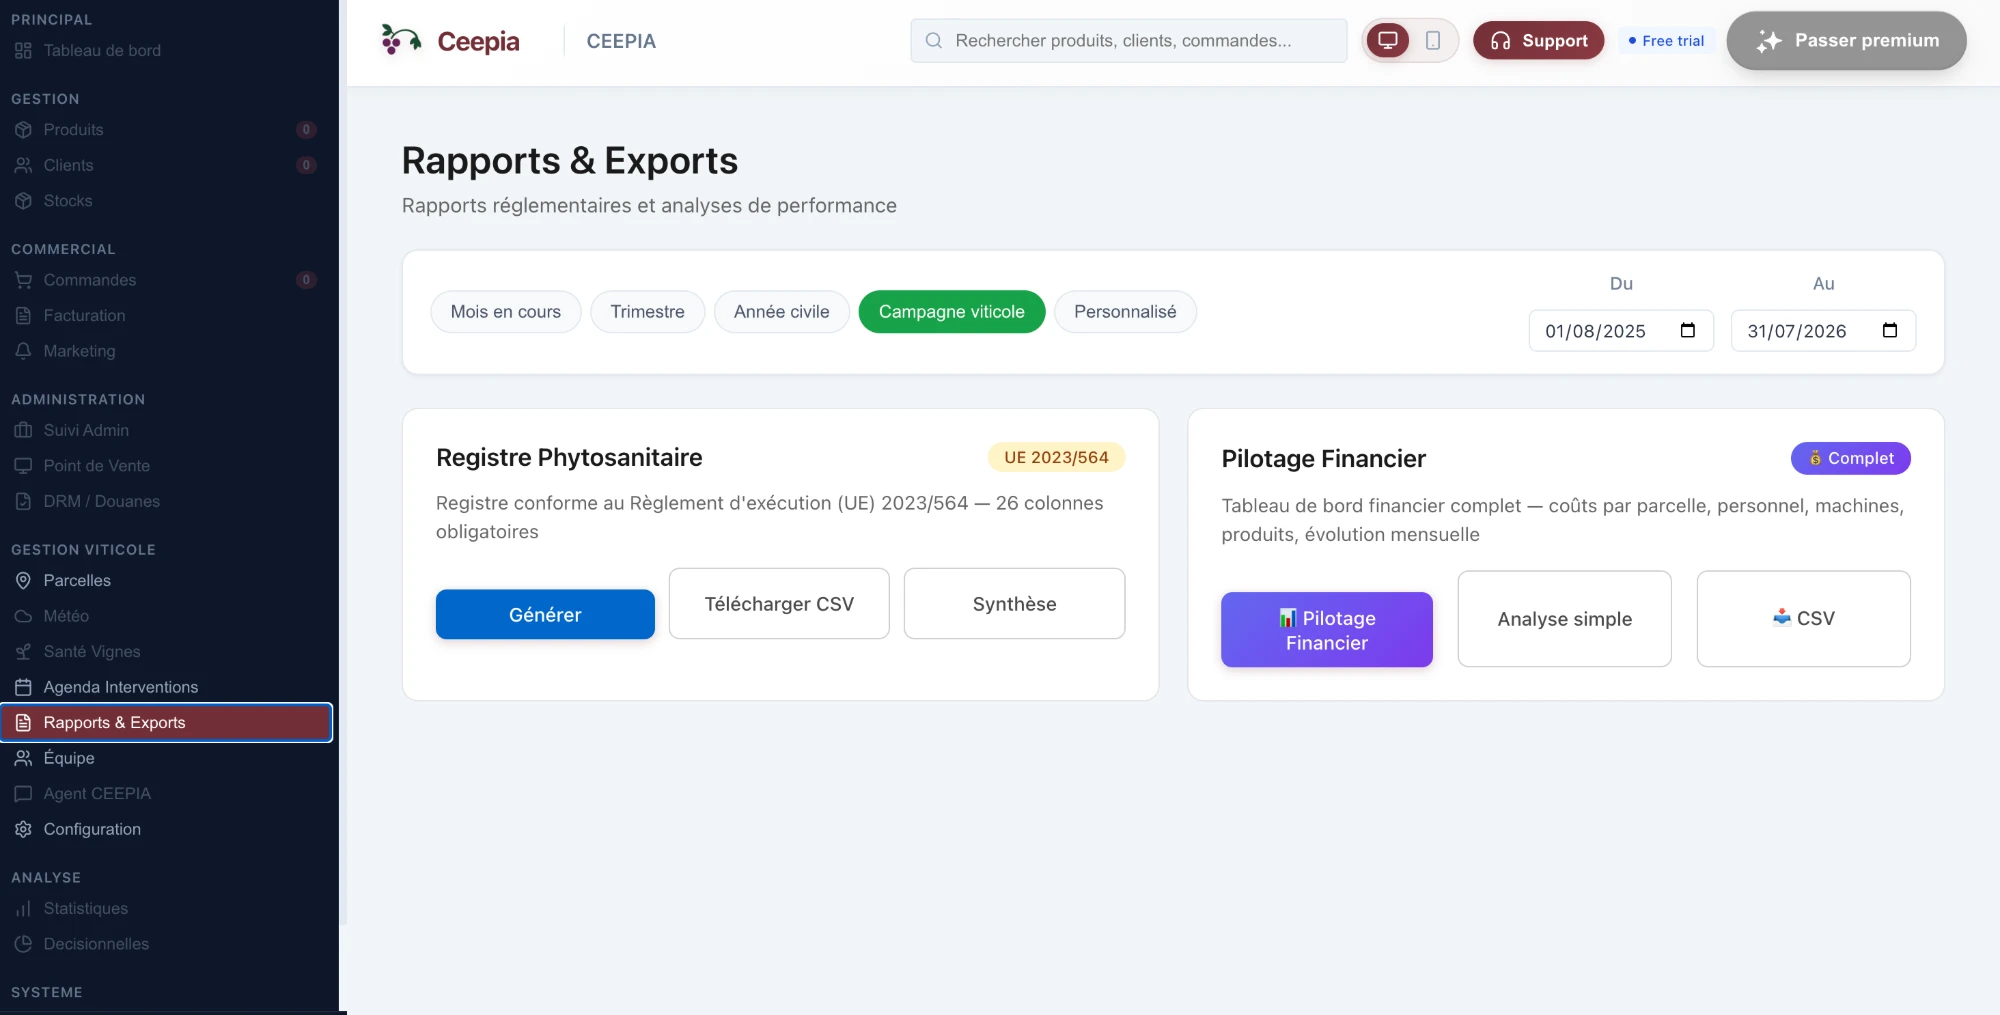
Task: Click the DRM / Douanes file icon
Action: point(23,501)
